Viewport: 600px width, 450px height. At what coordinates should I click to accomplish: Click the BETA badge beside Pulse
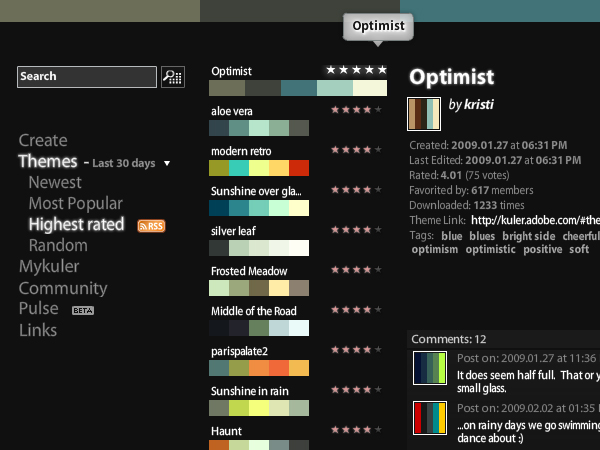point(83,310)
